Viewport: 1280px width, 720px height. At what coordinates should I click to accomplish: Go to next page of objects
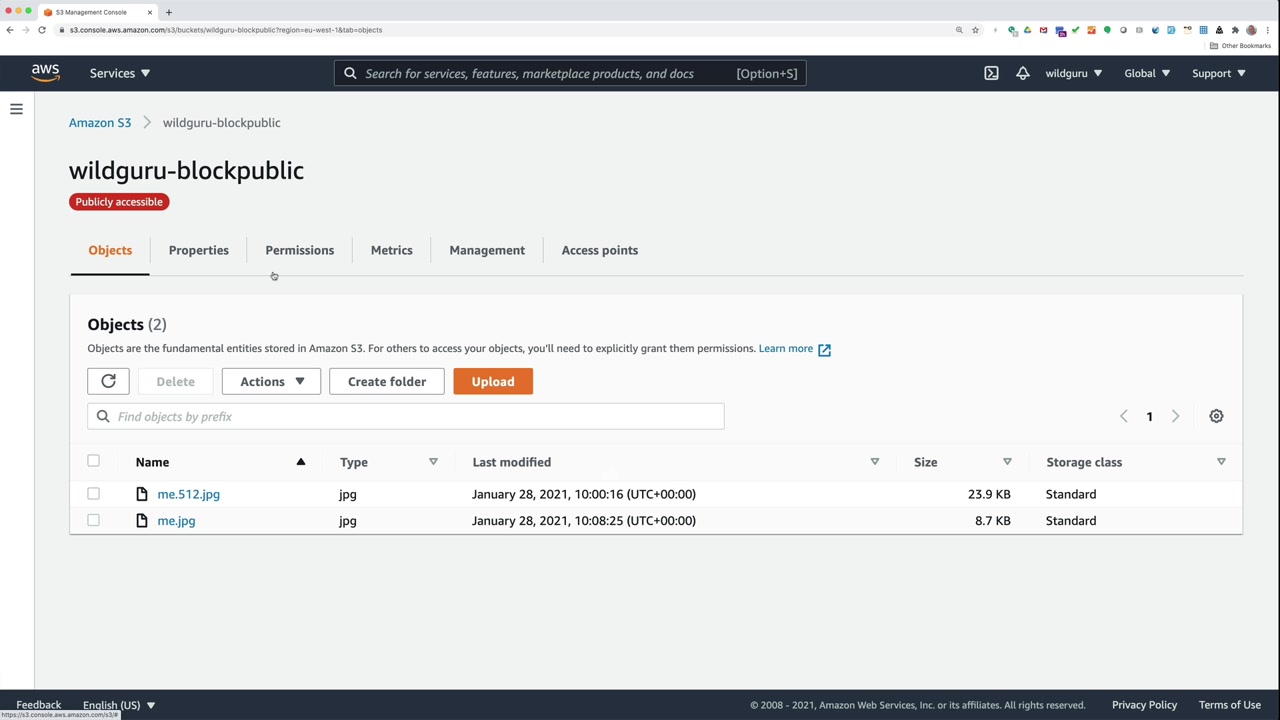click(1175, 416)
